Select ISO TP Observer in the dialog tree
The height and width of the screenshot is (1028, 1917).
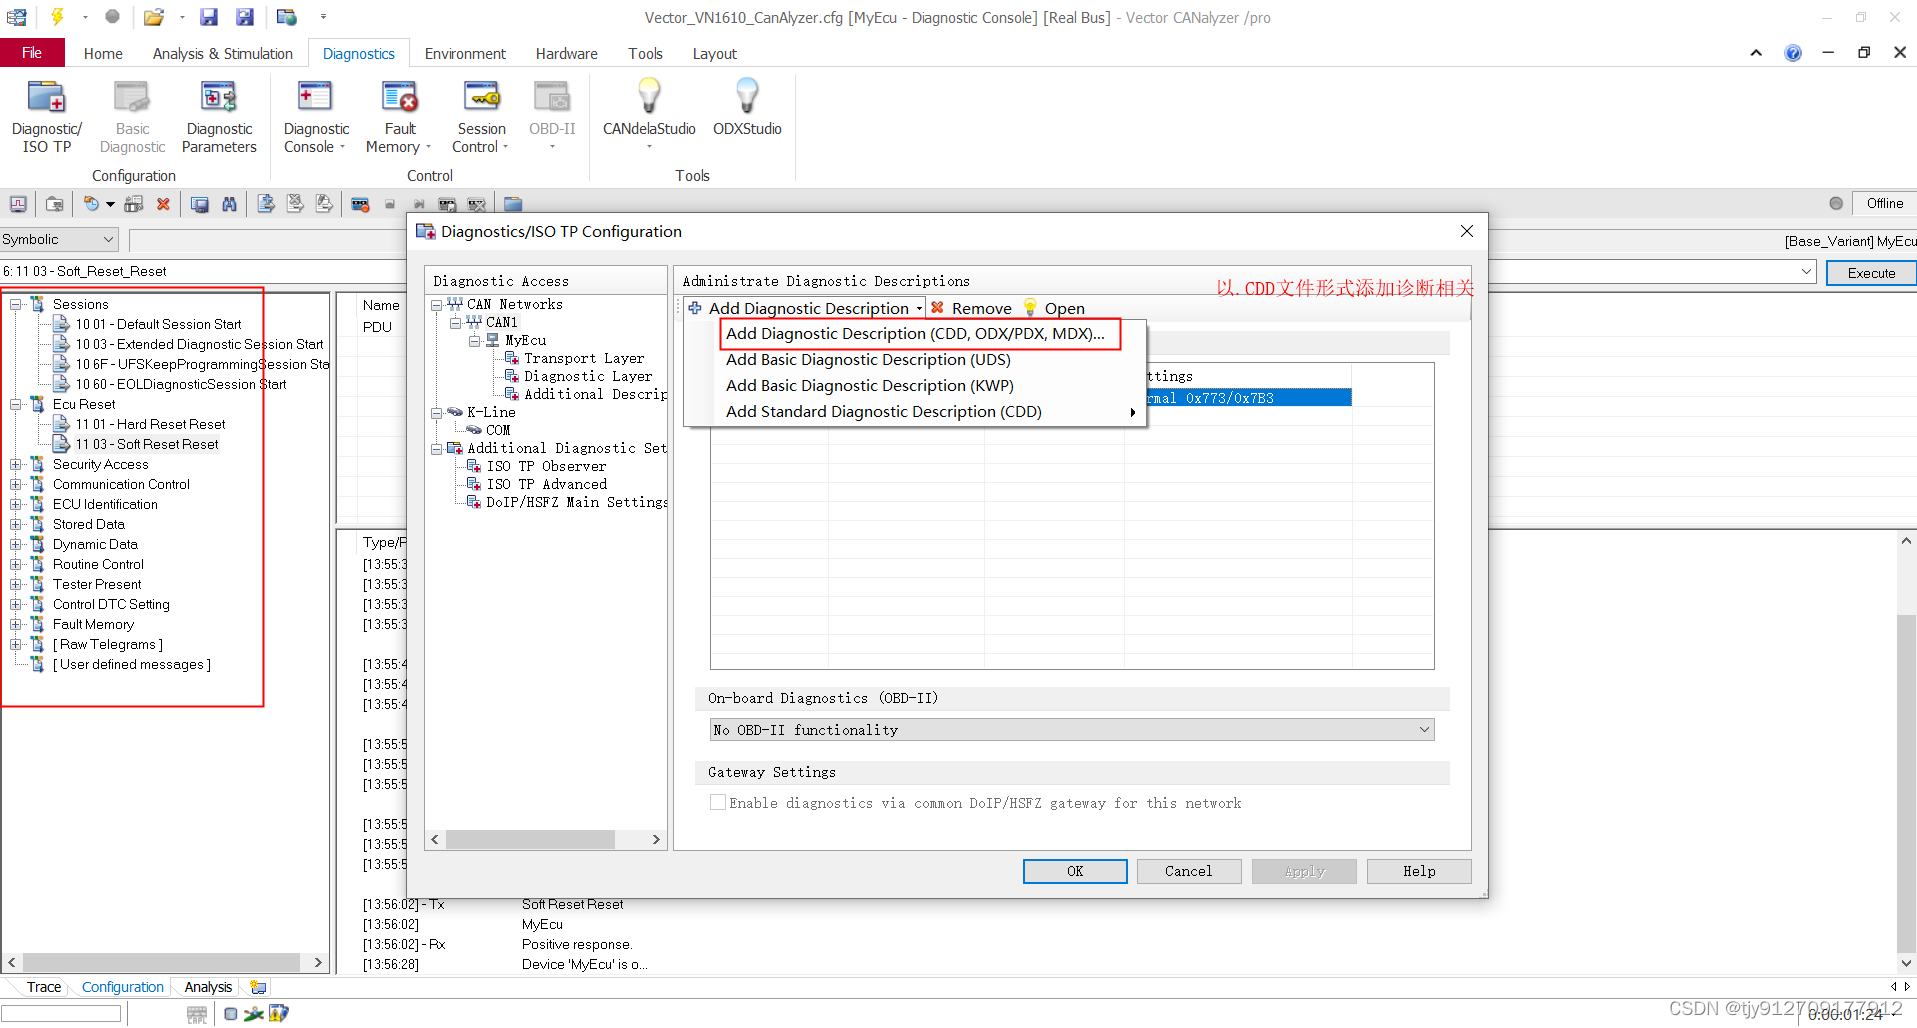(546, 466)
